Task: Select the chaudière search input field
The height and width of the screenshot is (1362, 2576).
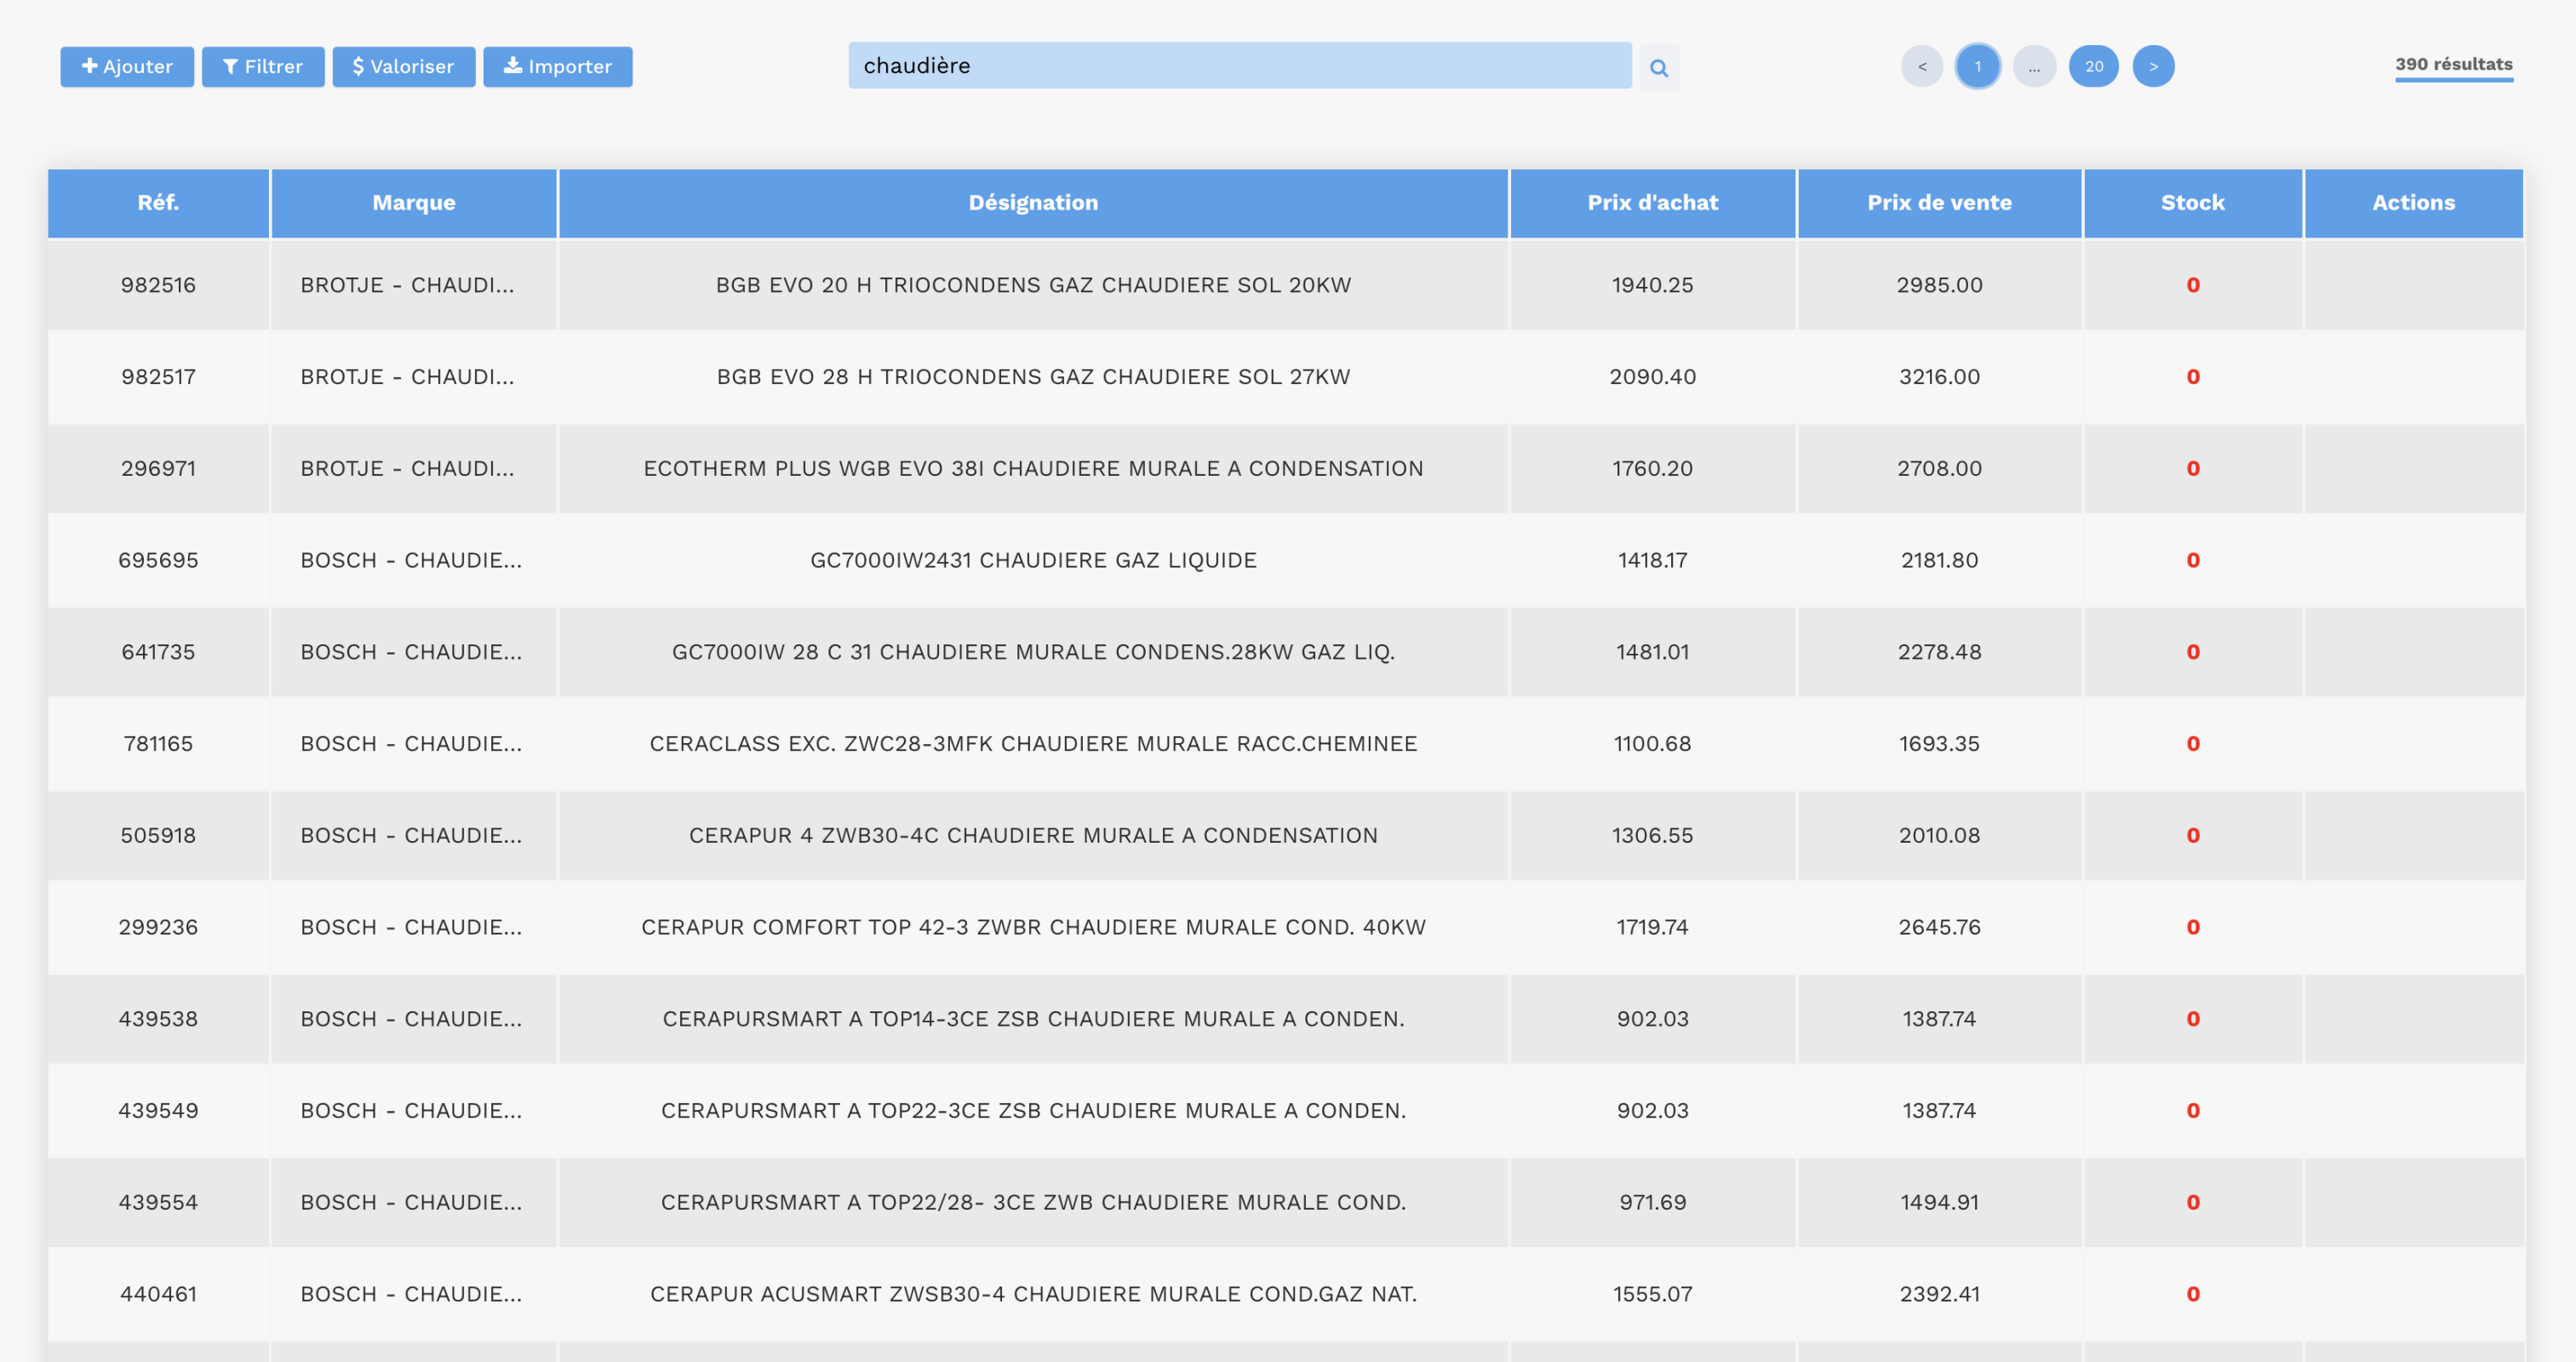Action: [1240, 67]
